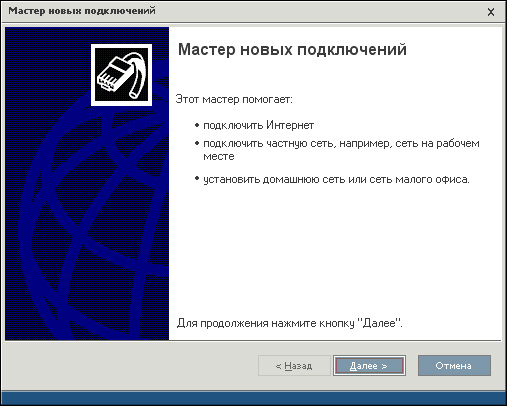The width and height of the screenshot is (507, 406).
Task: Close the wizard with the X icon
Action: tap(491, 12)
